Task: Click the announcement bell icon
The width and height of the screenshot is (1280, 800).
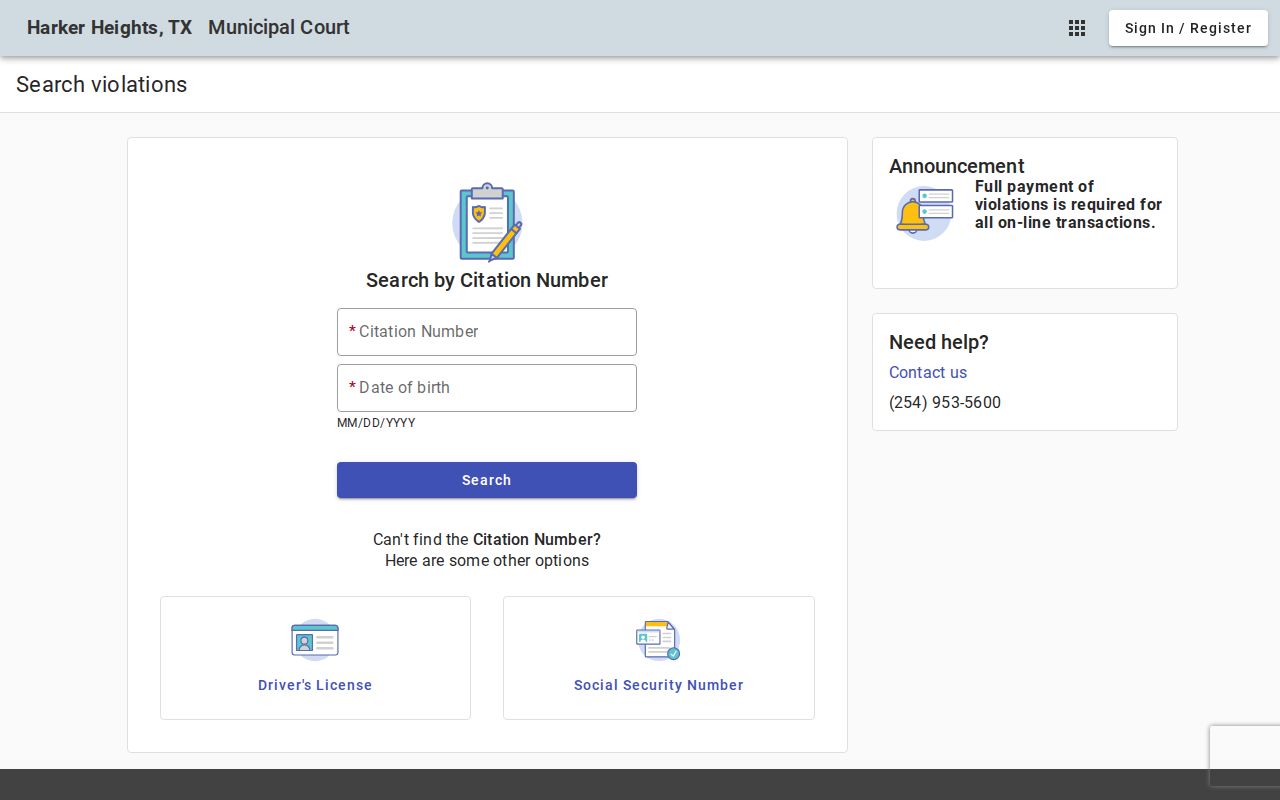Action: (x=925, y=213)
